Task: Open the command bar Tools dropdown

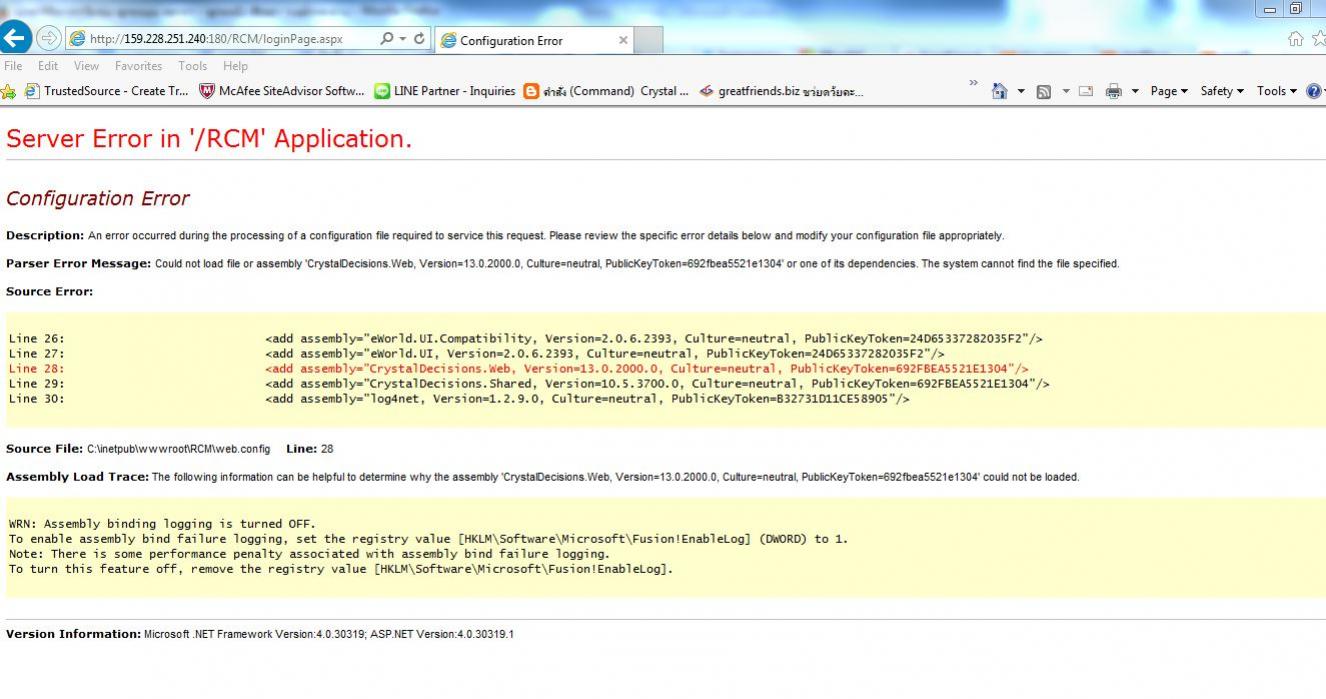Action: click(x=1276, y=91)
